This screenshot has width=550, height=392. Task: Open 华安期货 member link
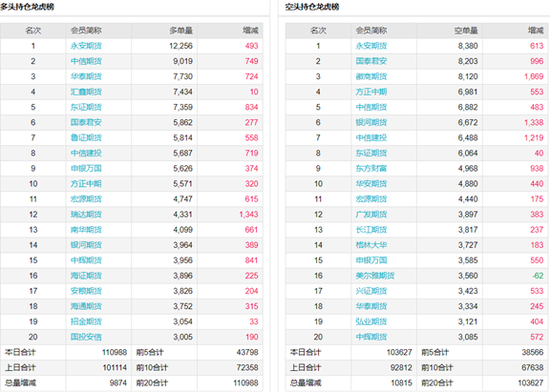click(x=371, y=184)
